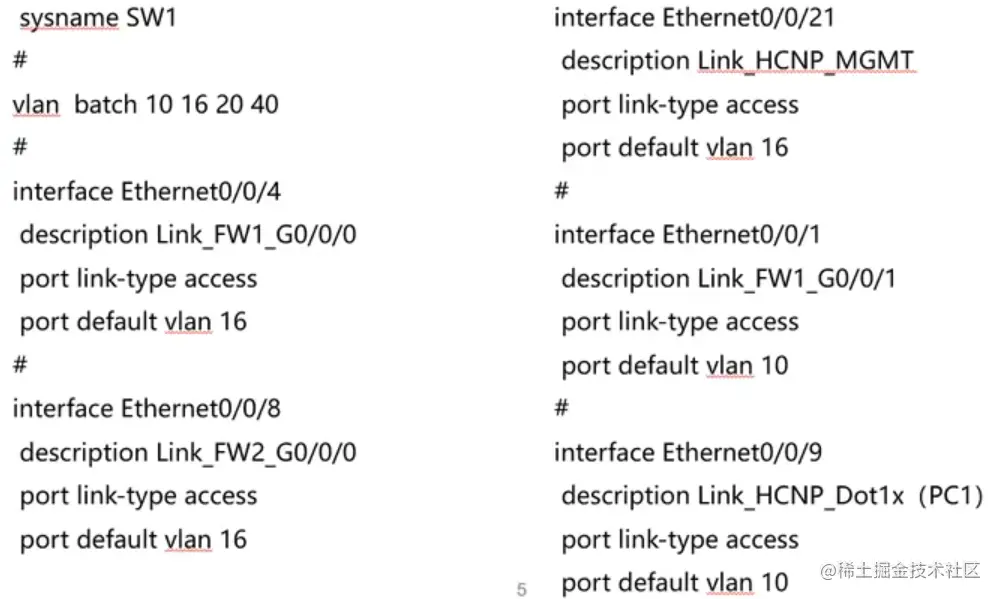Click port default vlan 16 under Ethernet0/0/4

coord(133,322)
